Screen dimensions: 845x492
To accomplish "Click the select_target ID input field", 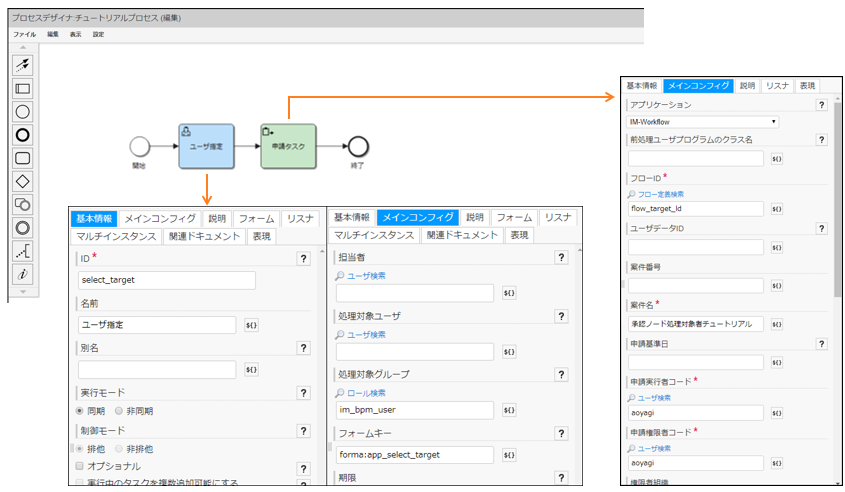I will pos(167,280).
